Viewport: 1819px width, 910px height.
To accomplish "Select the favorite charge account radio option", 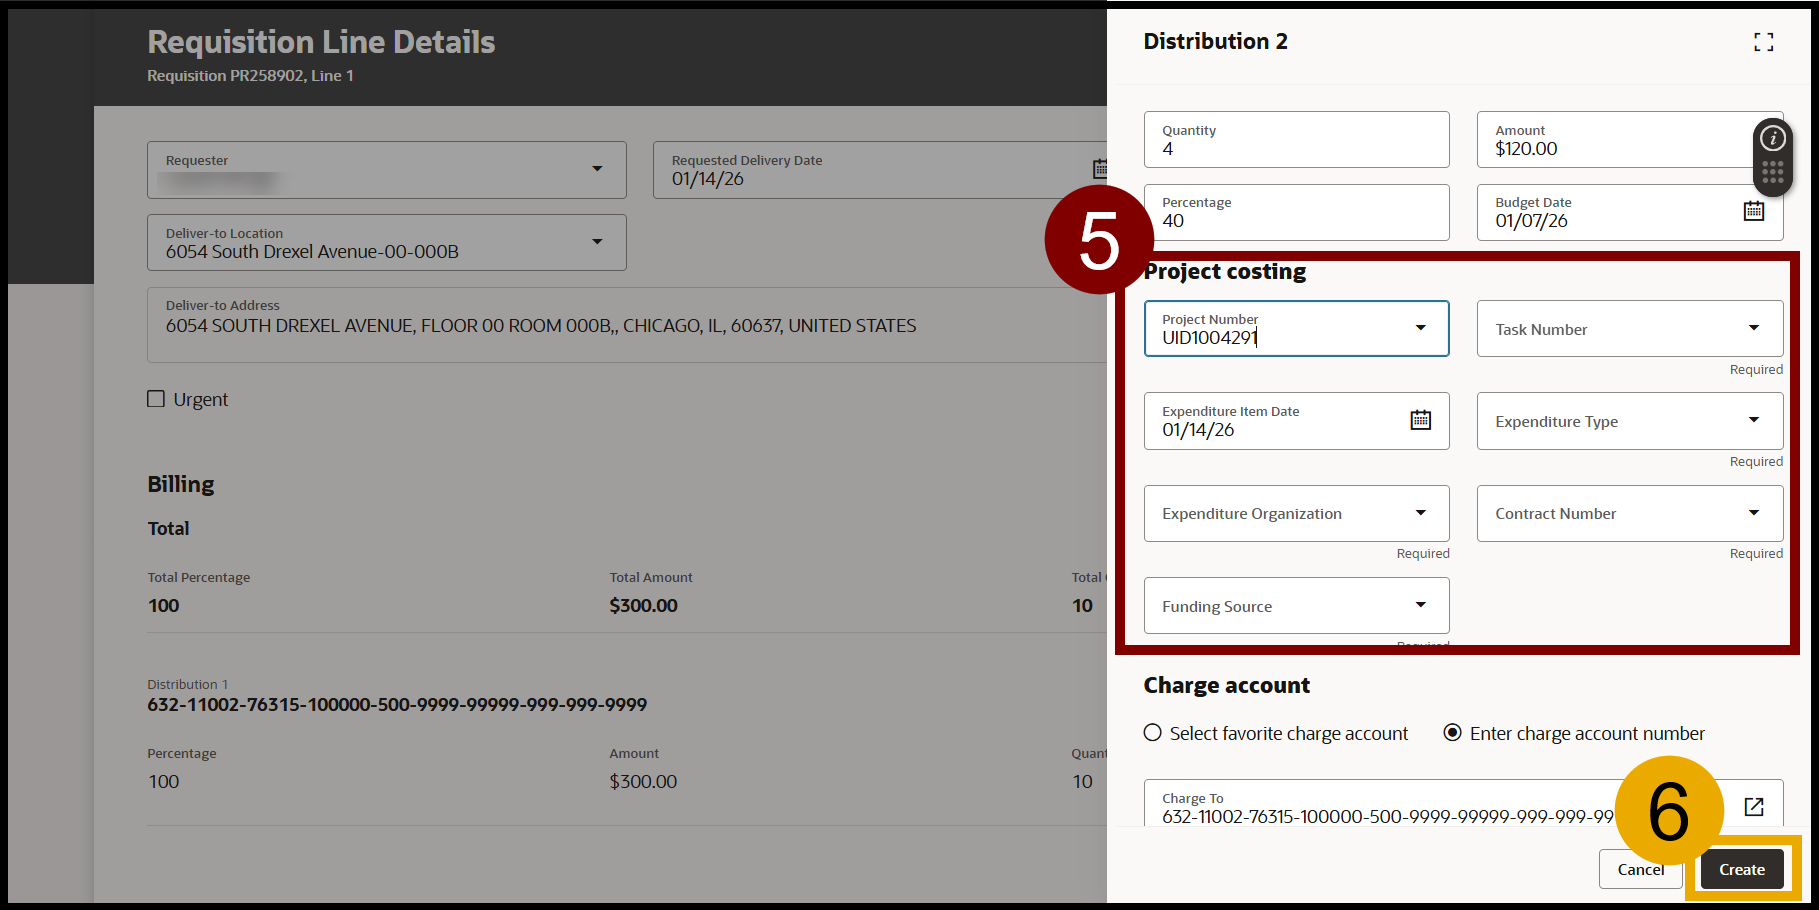I will tap(1153, 733).
